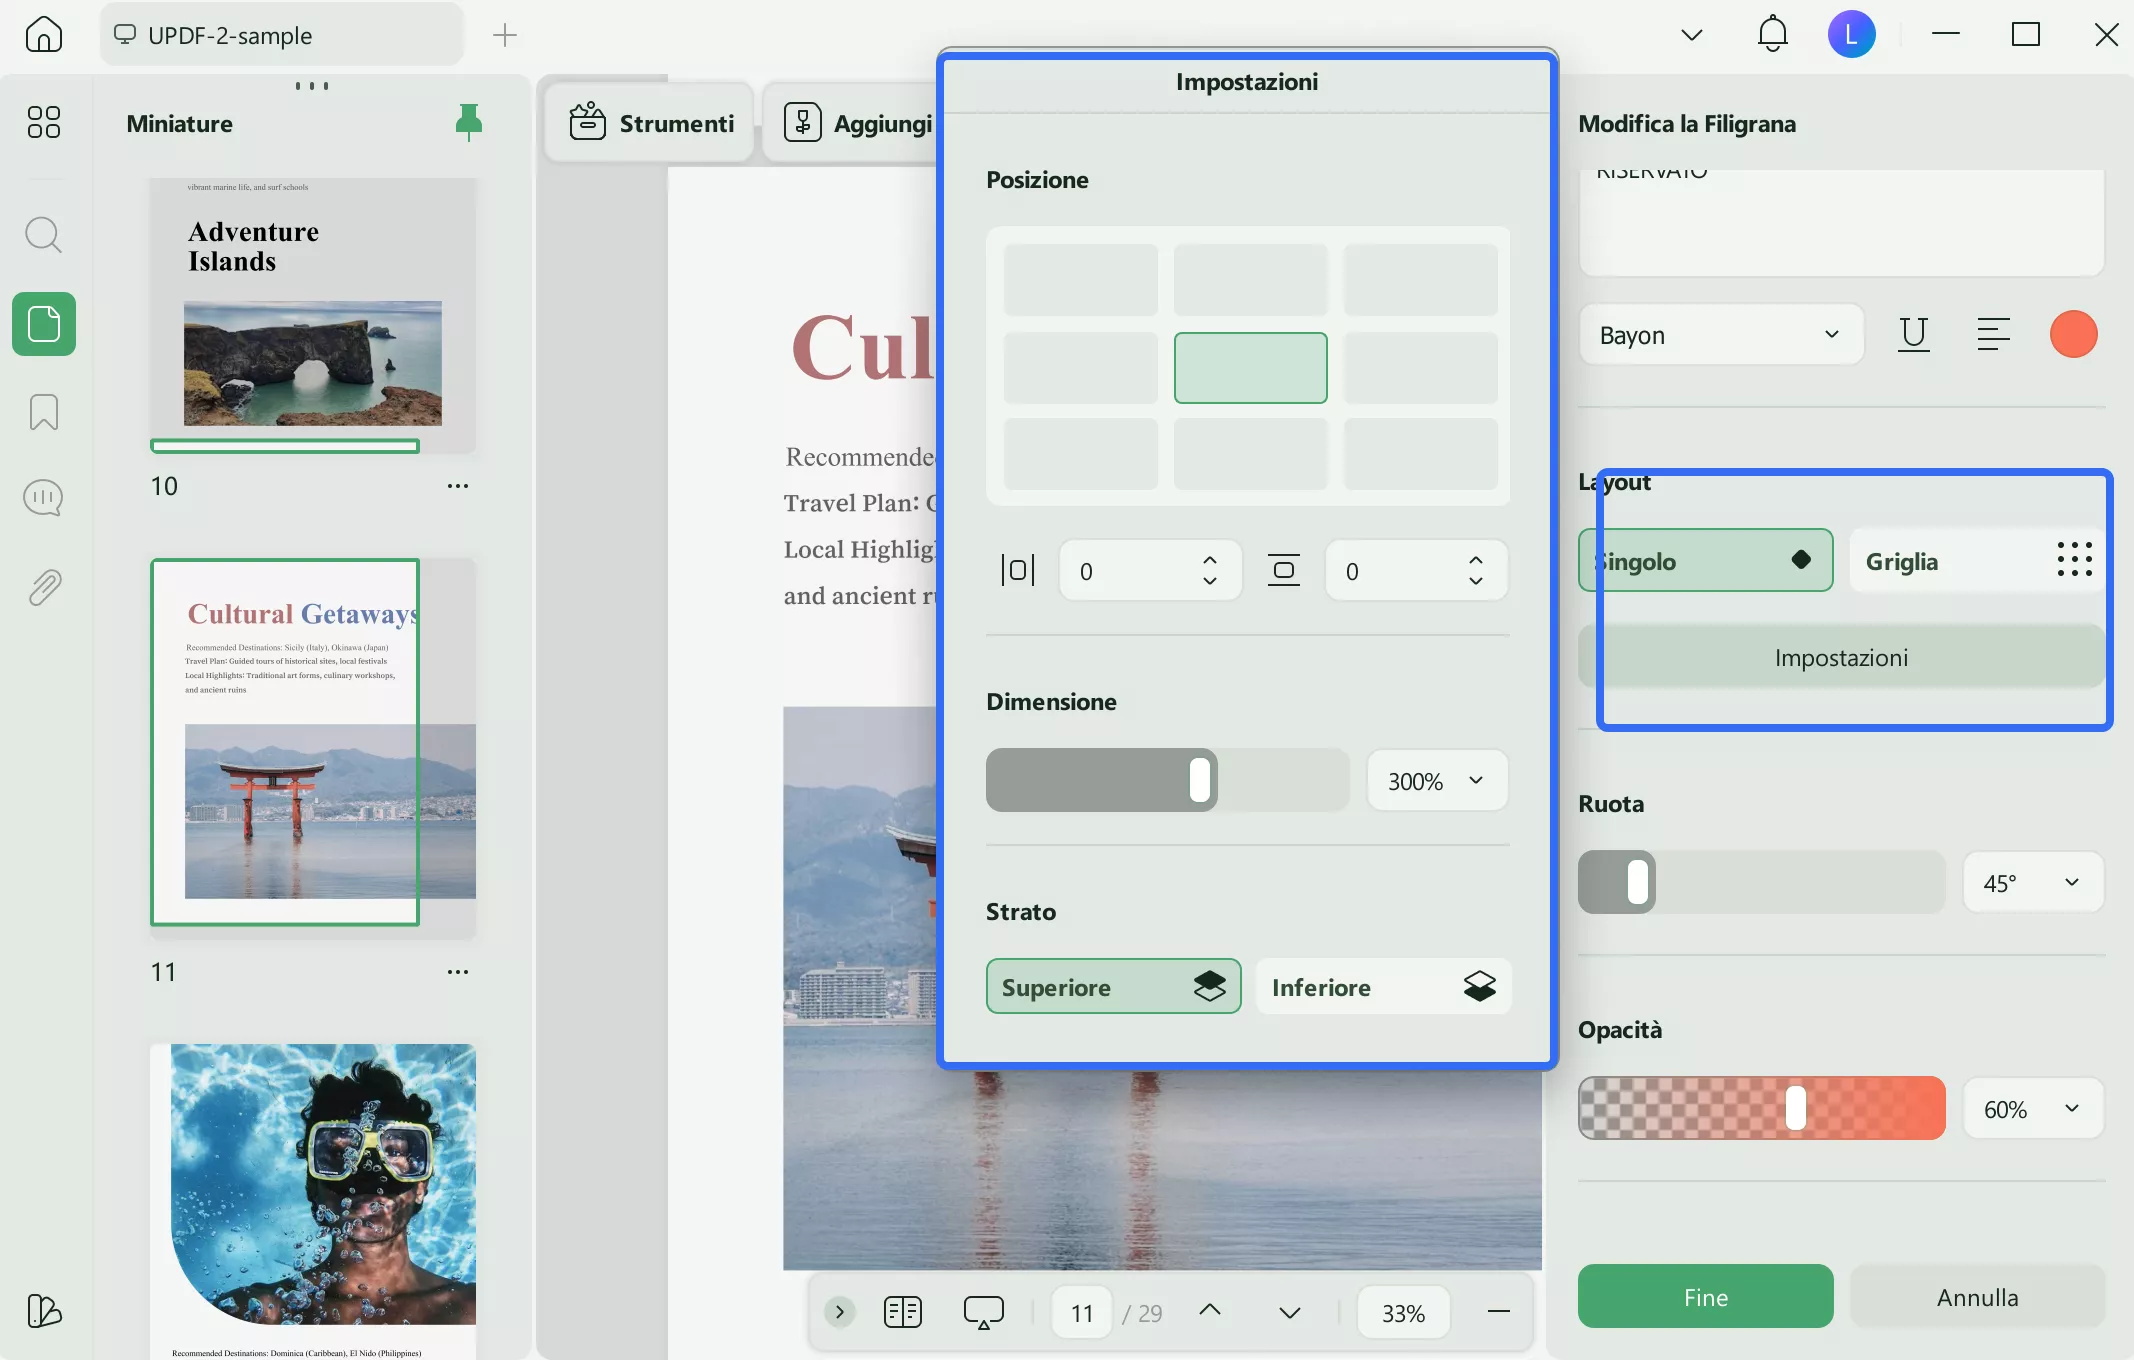Screen dimensions: 2134x1360
Task: Open the Strumenti tab
Action: click(651, 123)
